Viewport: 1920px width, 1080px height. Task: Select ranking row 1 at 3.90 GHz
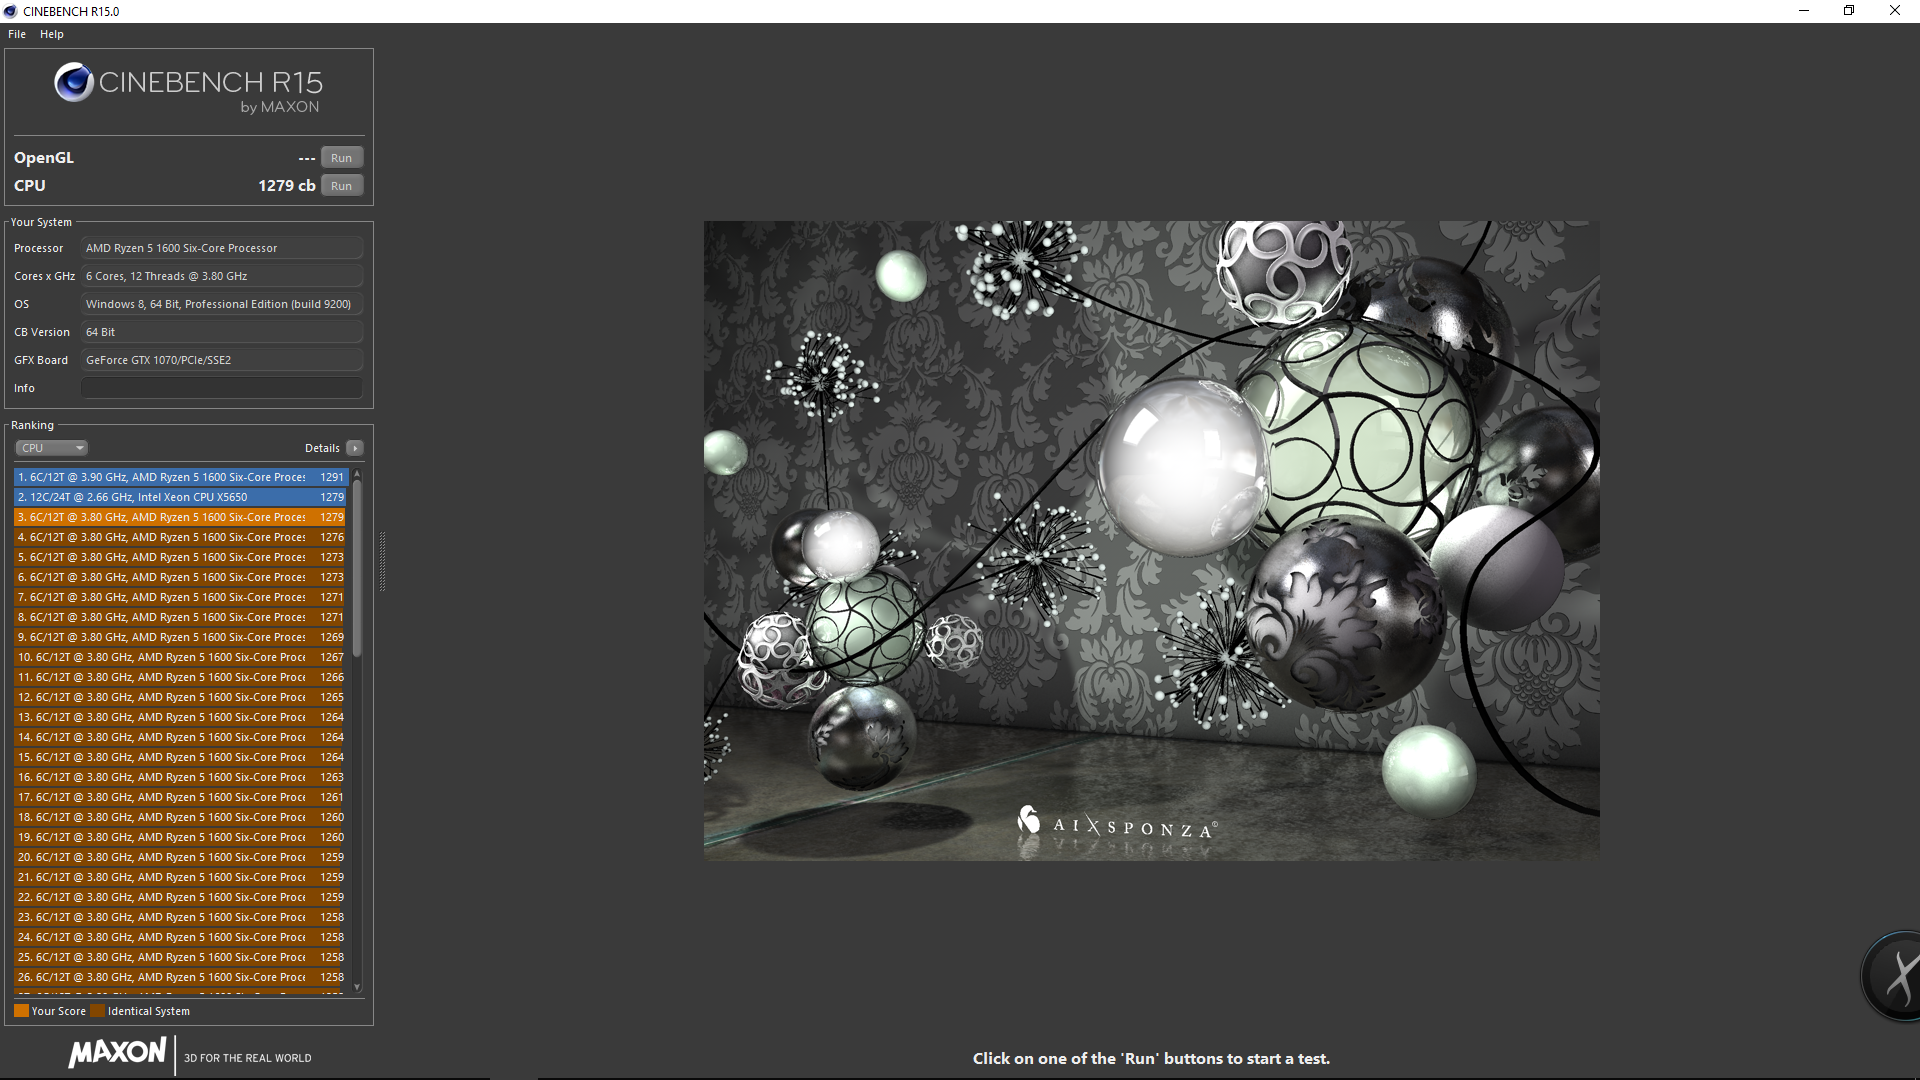tap(180, 477)
